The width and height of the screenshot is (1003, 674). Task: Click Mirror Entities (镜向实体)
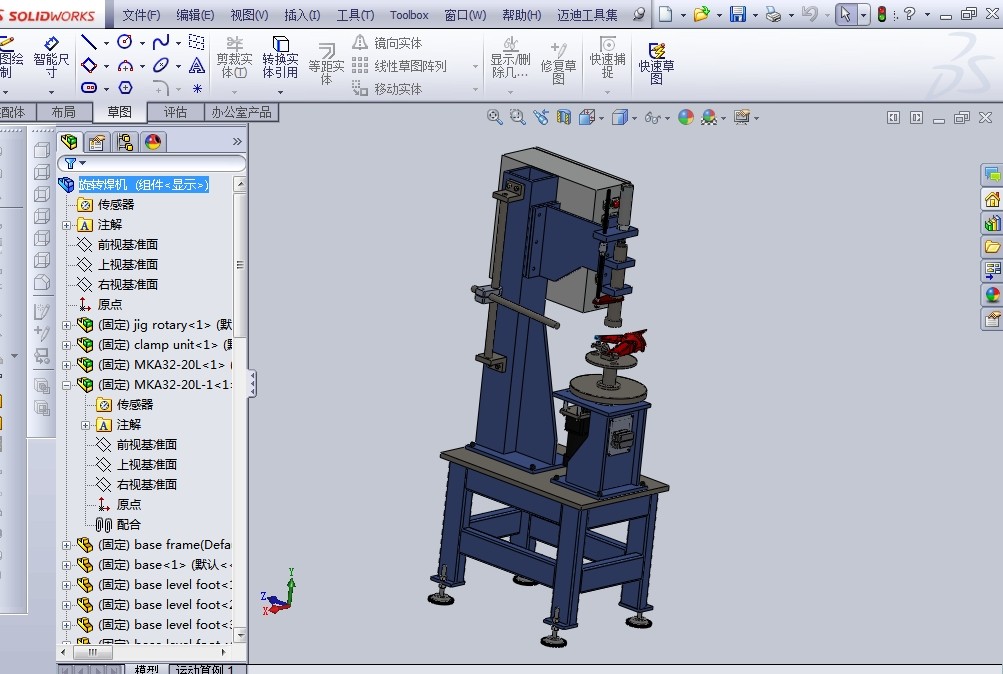[387, 43]
